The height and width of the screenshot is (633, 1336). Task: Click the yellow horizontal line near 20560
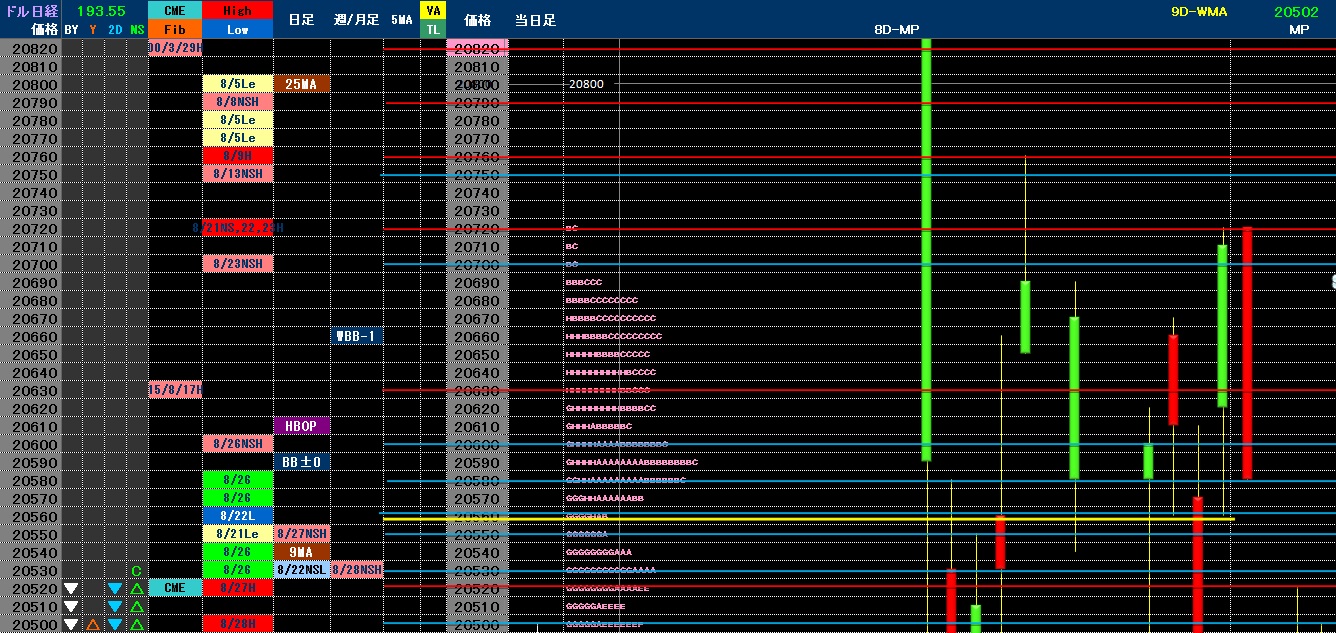(x=808, y=519)
